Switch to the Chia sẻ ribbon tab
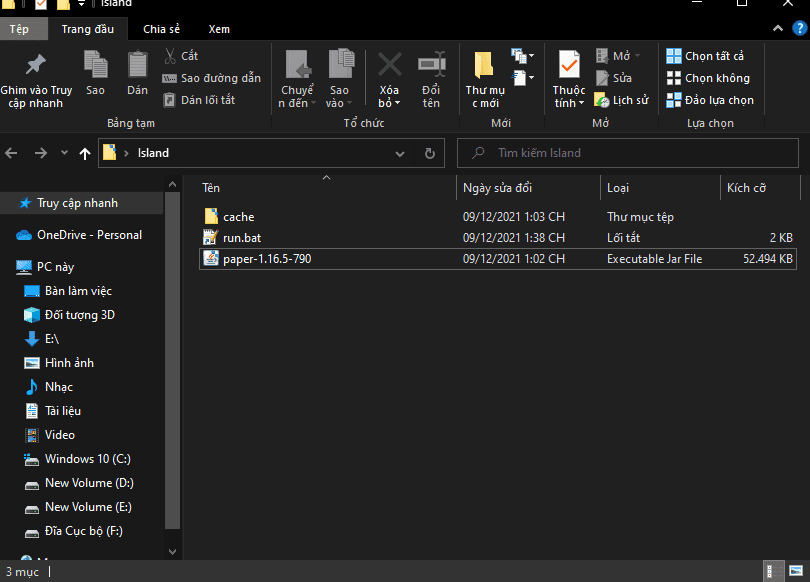Image resolution: width=810 pixels, height=582 pixels. (161, 29)
